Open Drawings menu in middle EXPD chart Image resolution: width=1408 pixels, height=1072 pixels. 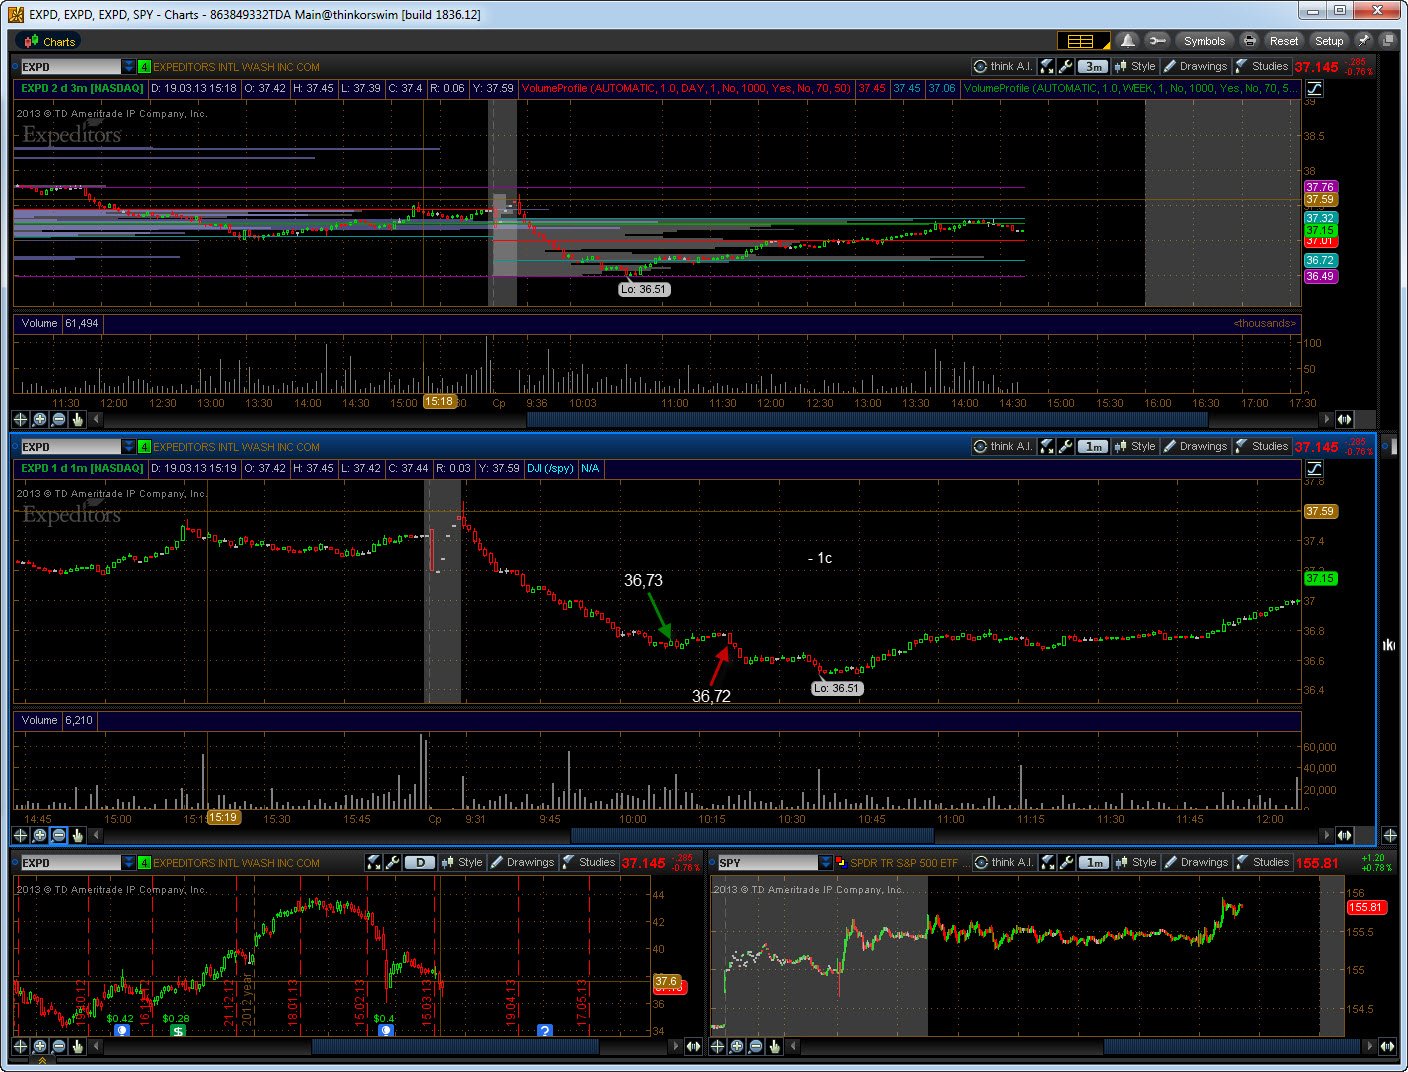click(1195, 446)
